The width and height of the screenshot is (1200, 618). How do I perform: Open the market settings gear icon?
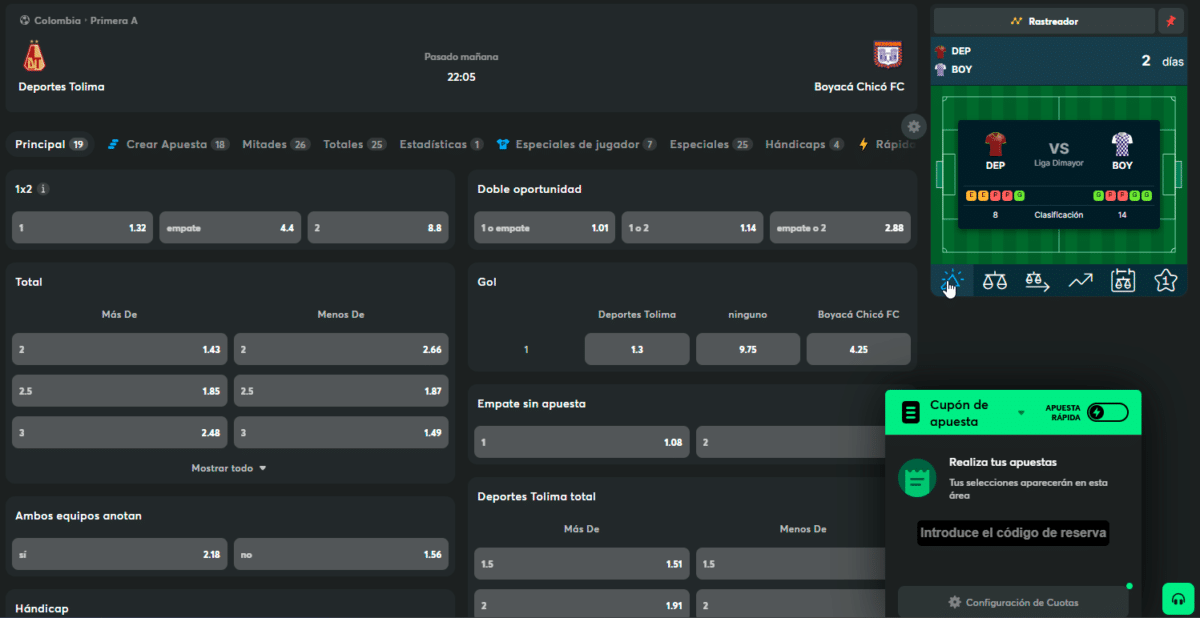pos(913,126)
